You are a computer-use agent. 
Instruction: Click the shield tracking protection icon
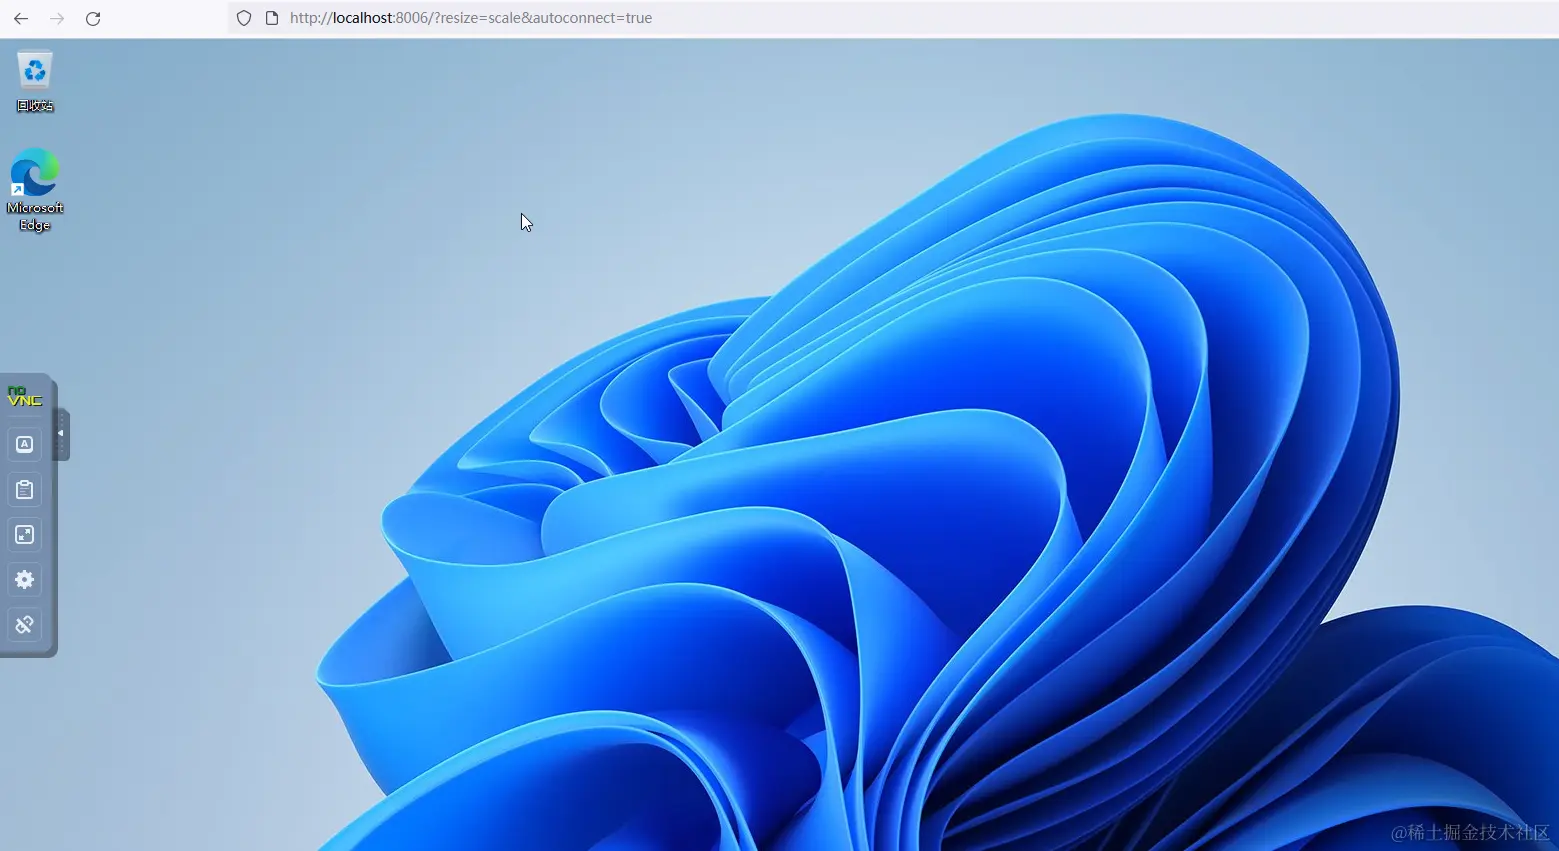(244, 18)
